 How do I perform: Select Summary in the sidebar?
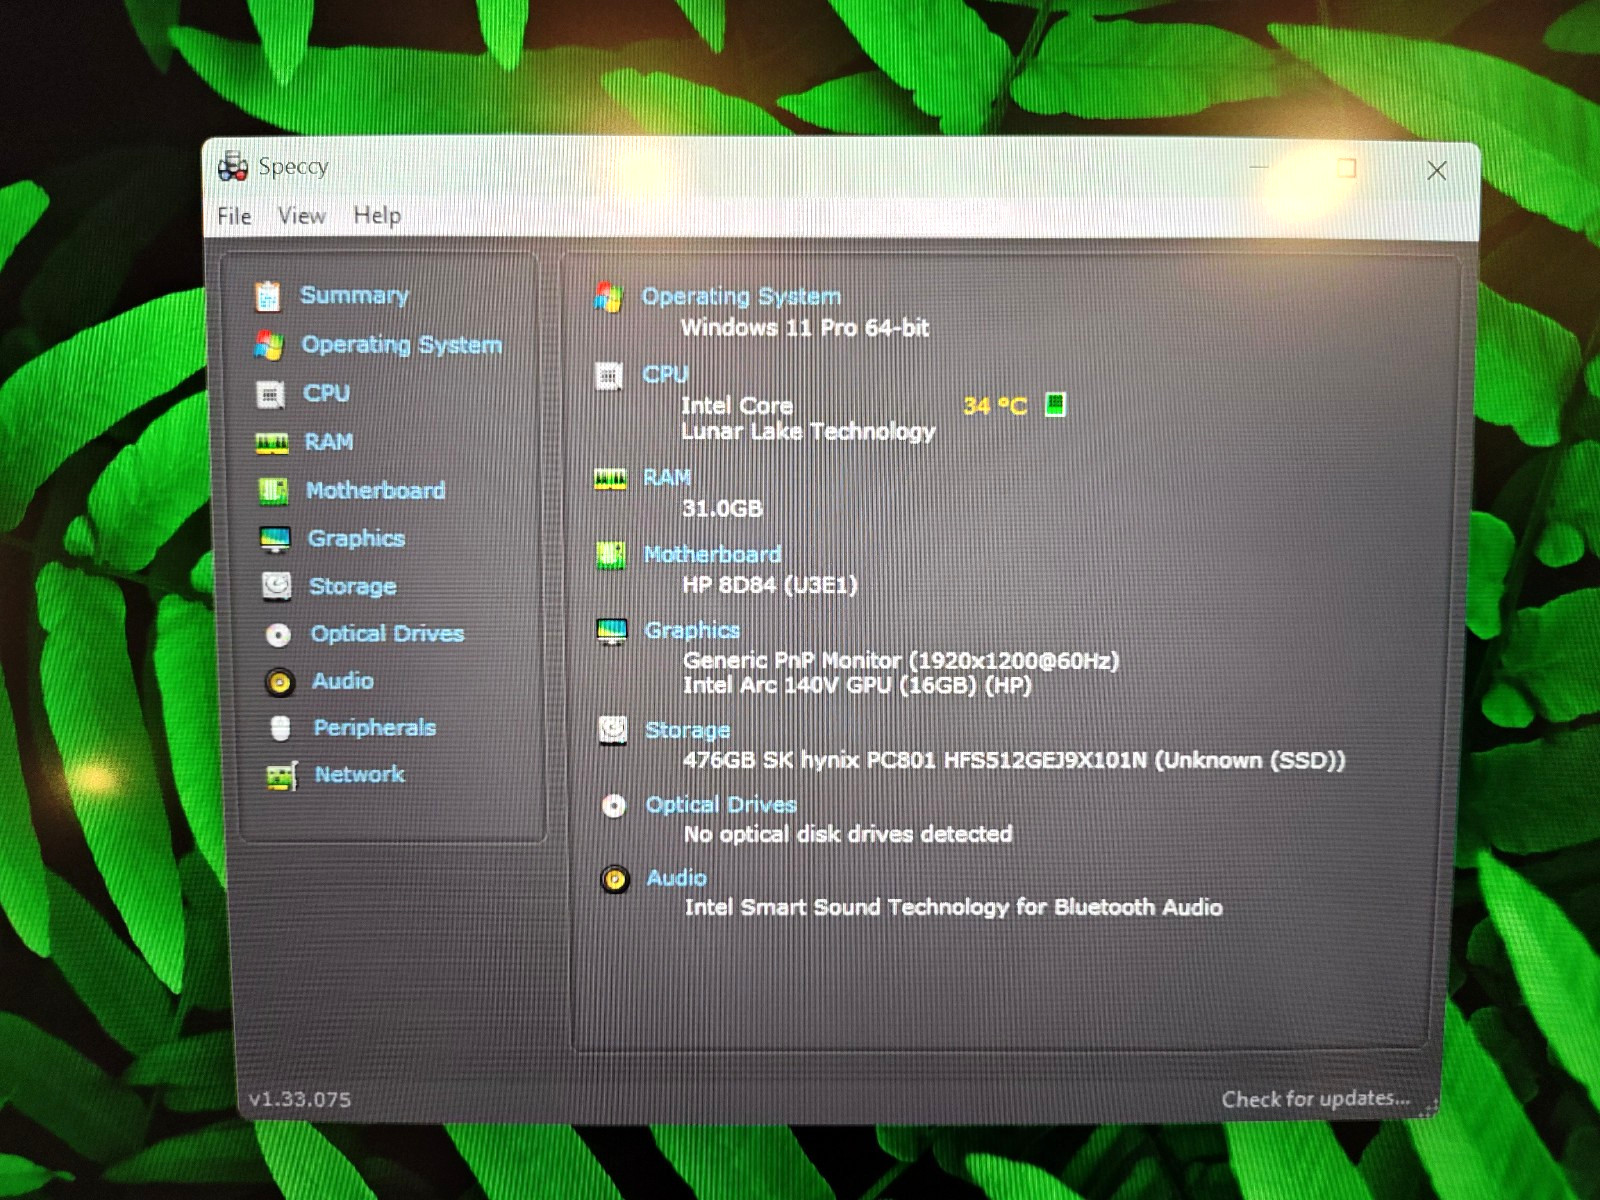[x=354, y=295]
